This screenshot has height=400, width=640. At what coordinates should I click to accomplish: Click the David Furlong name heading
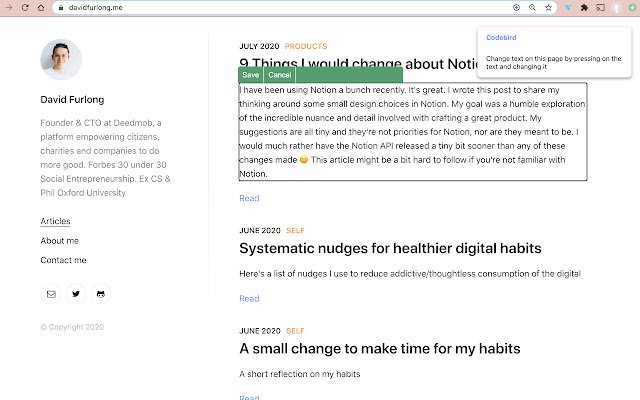click(72, 100)
